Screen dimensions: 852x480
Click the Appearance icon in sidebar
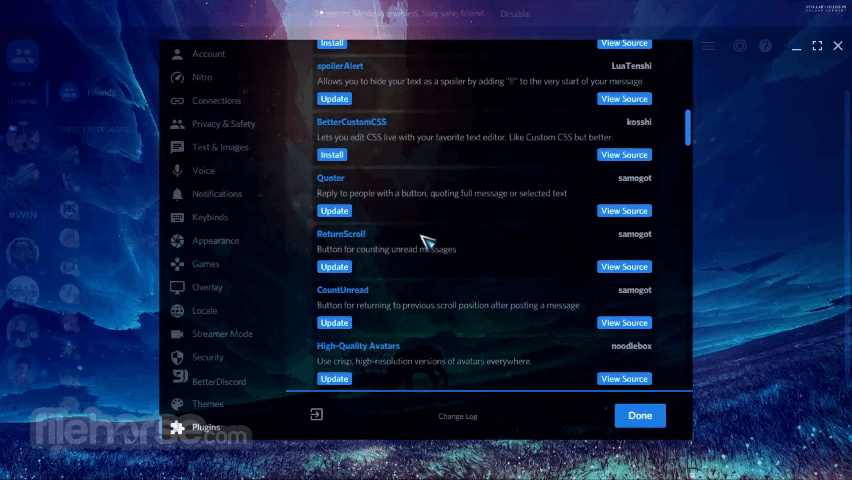pos(177,241)
